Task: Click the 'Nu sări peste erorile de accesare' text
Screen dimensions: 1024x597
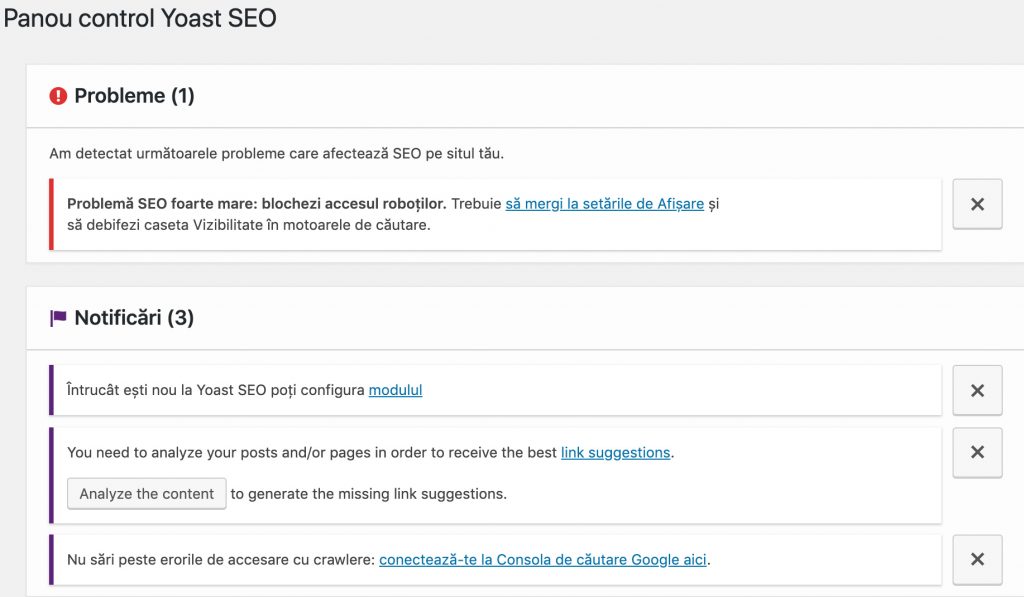Action: tap(220, 559)
